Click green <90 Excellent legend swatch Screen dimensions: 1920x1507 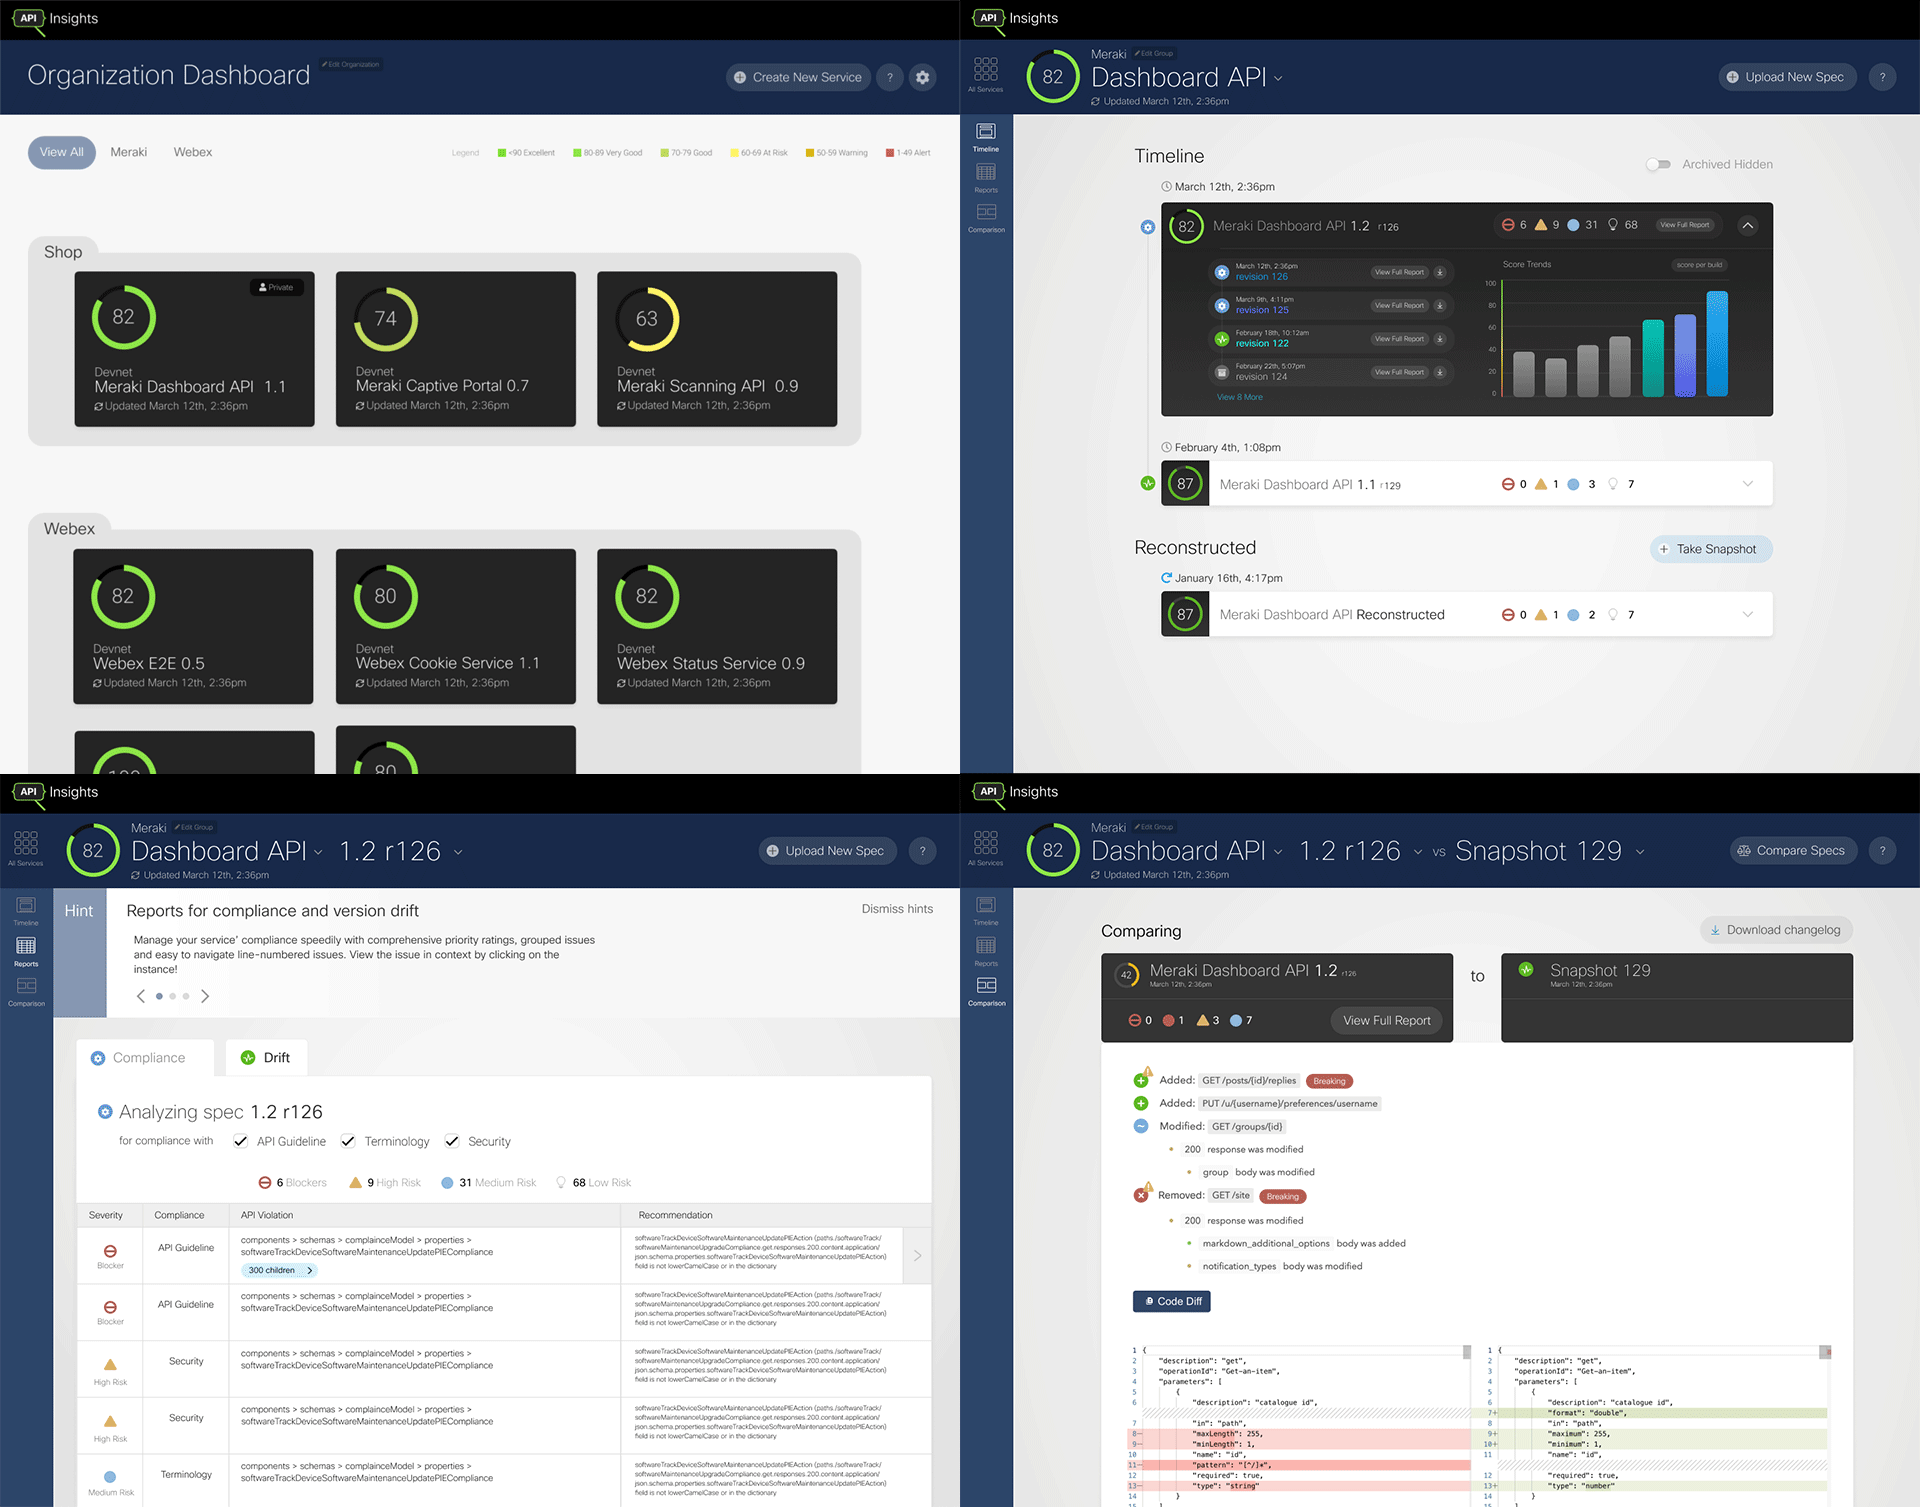click(x=502, y=153)
